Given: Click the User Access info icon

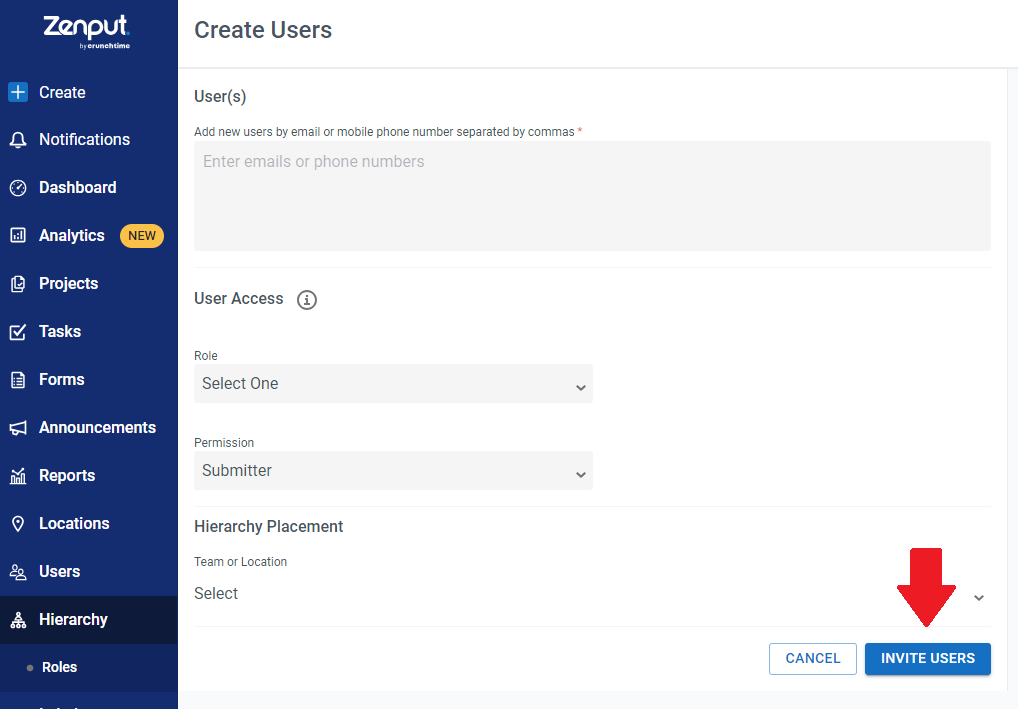Looking at the screenshot, I should [x=307, y=300].
